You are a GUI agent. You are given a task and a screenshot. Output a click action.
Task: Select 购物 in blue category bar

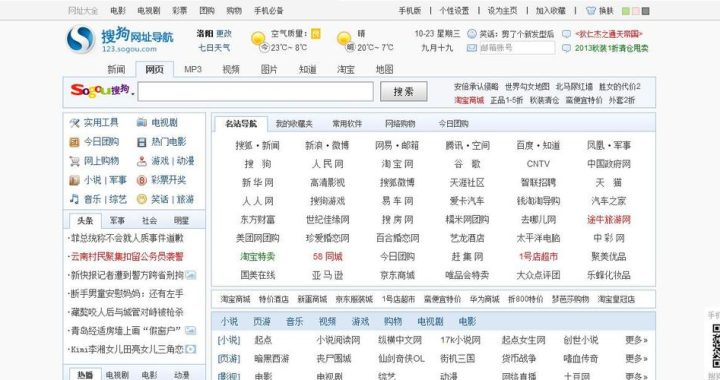click(393, 322)
